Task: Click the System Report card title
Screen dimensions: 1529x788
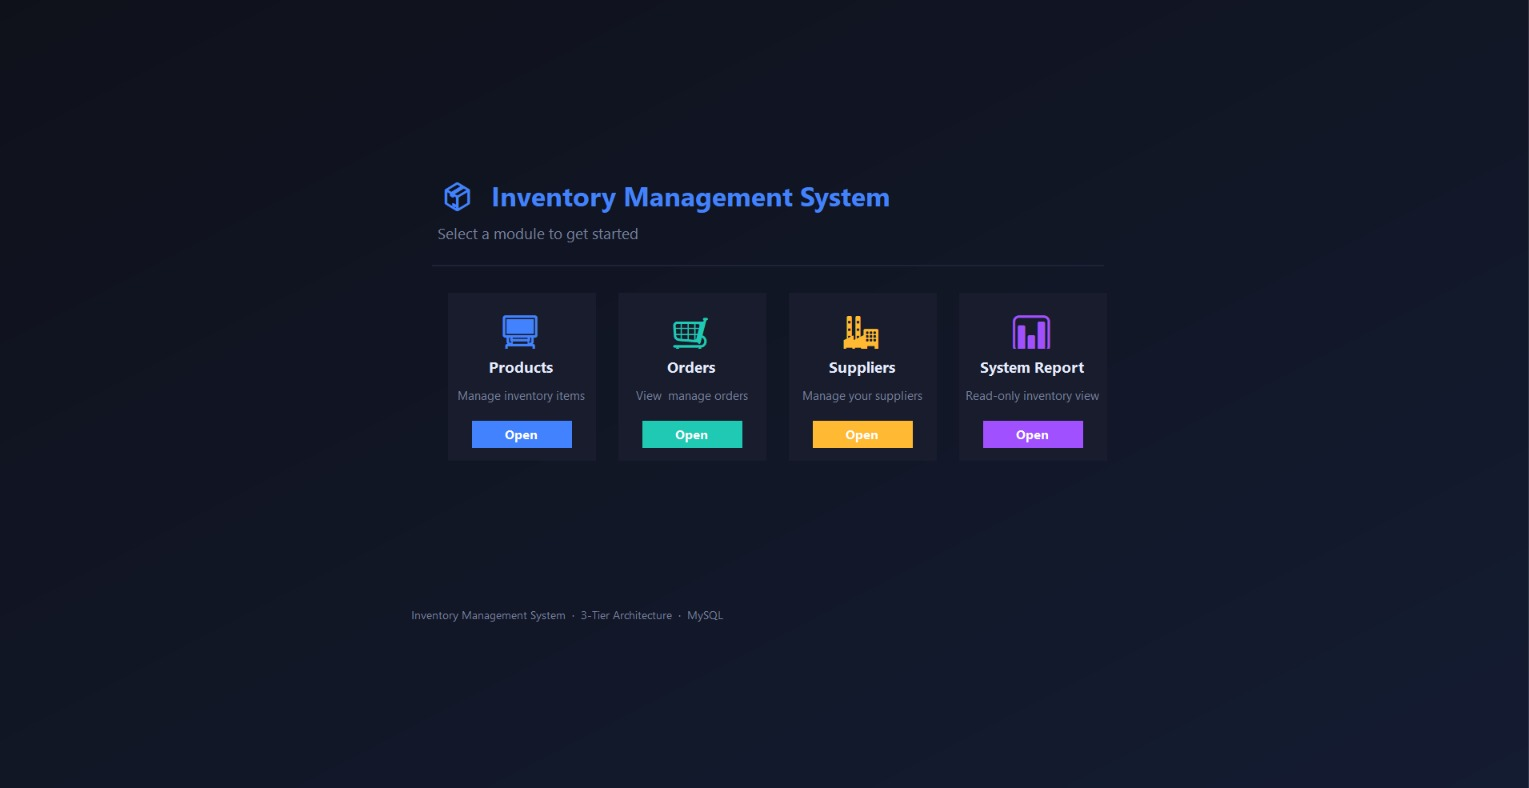Action: (x=1032, y=368)
